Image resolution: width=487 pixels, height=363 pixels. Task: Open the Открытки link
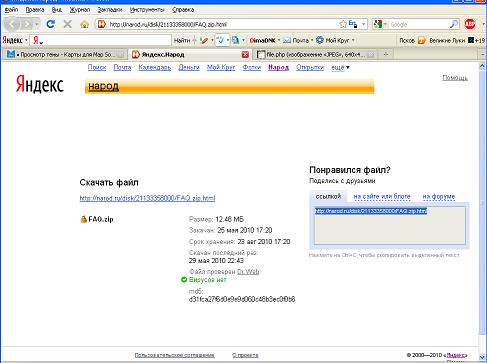coord(310,67)
